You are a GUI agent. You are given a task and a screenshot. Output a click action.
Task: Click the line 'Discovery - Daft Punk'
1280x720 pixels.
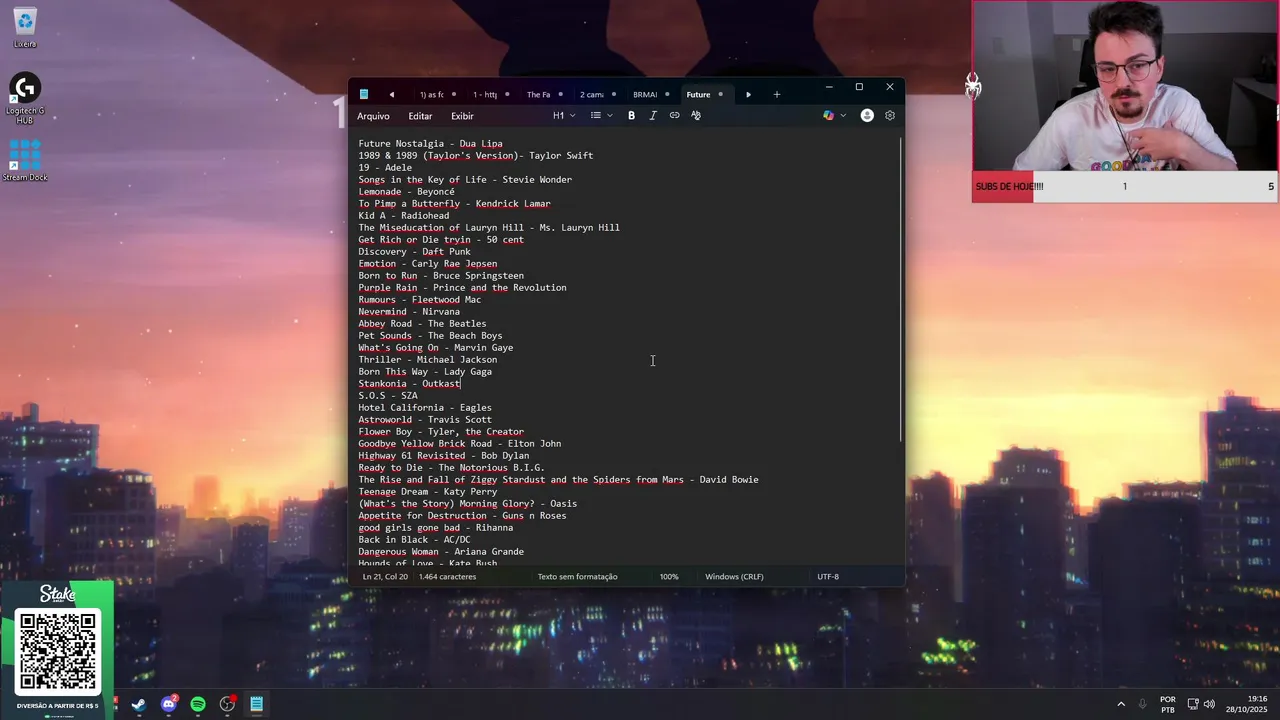coord(414,252)
